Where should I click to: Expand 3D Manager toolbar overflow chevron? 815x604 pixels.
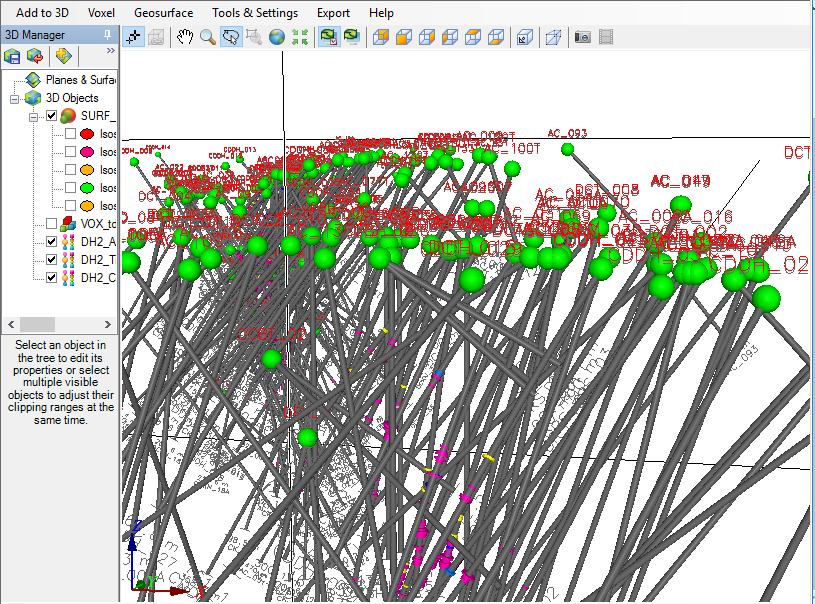[x=110, y=50]
